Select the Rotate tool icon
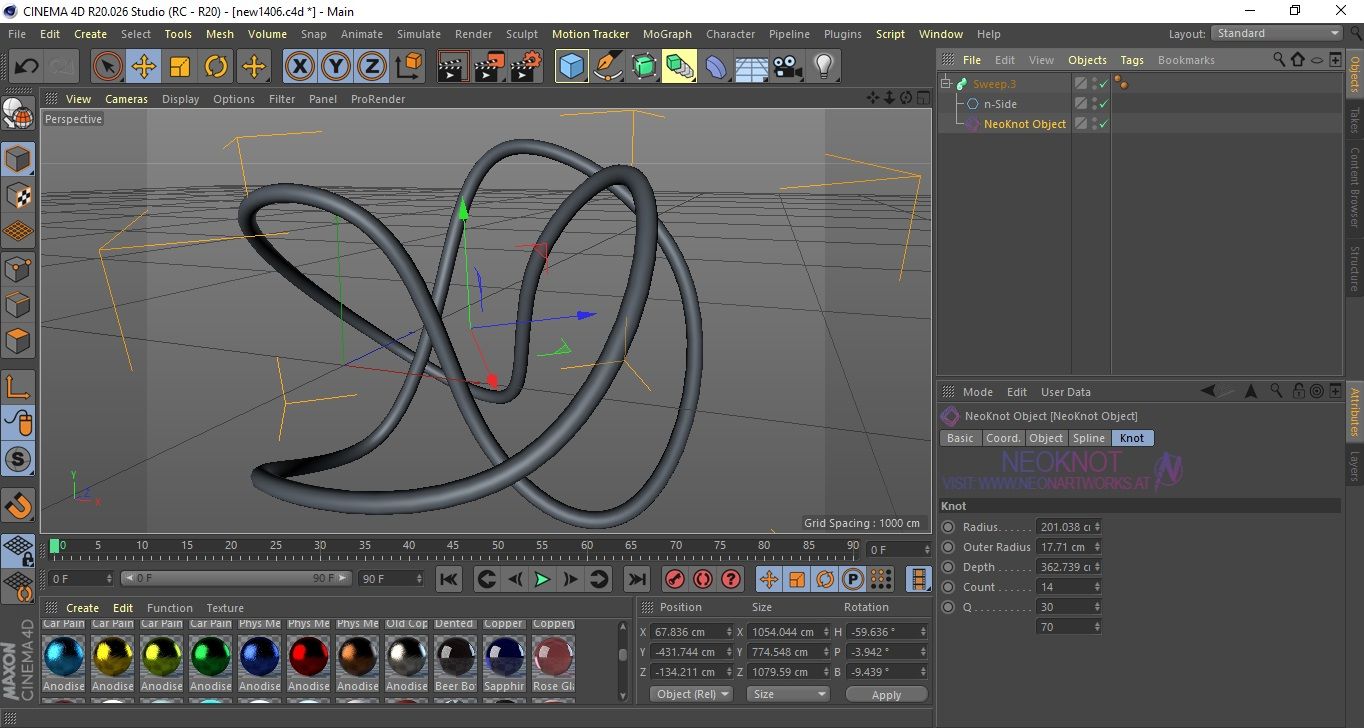This screenshot has width=1364, height=728. pyautogui.click(x=216, y=67)
